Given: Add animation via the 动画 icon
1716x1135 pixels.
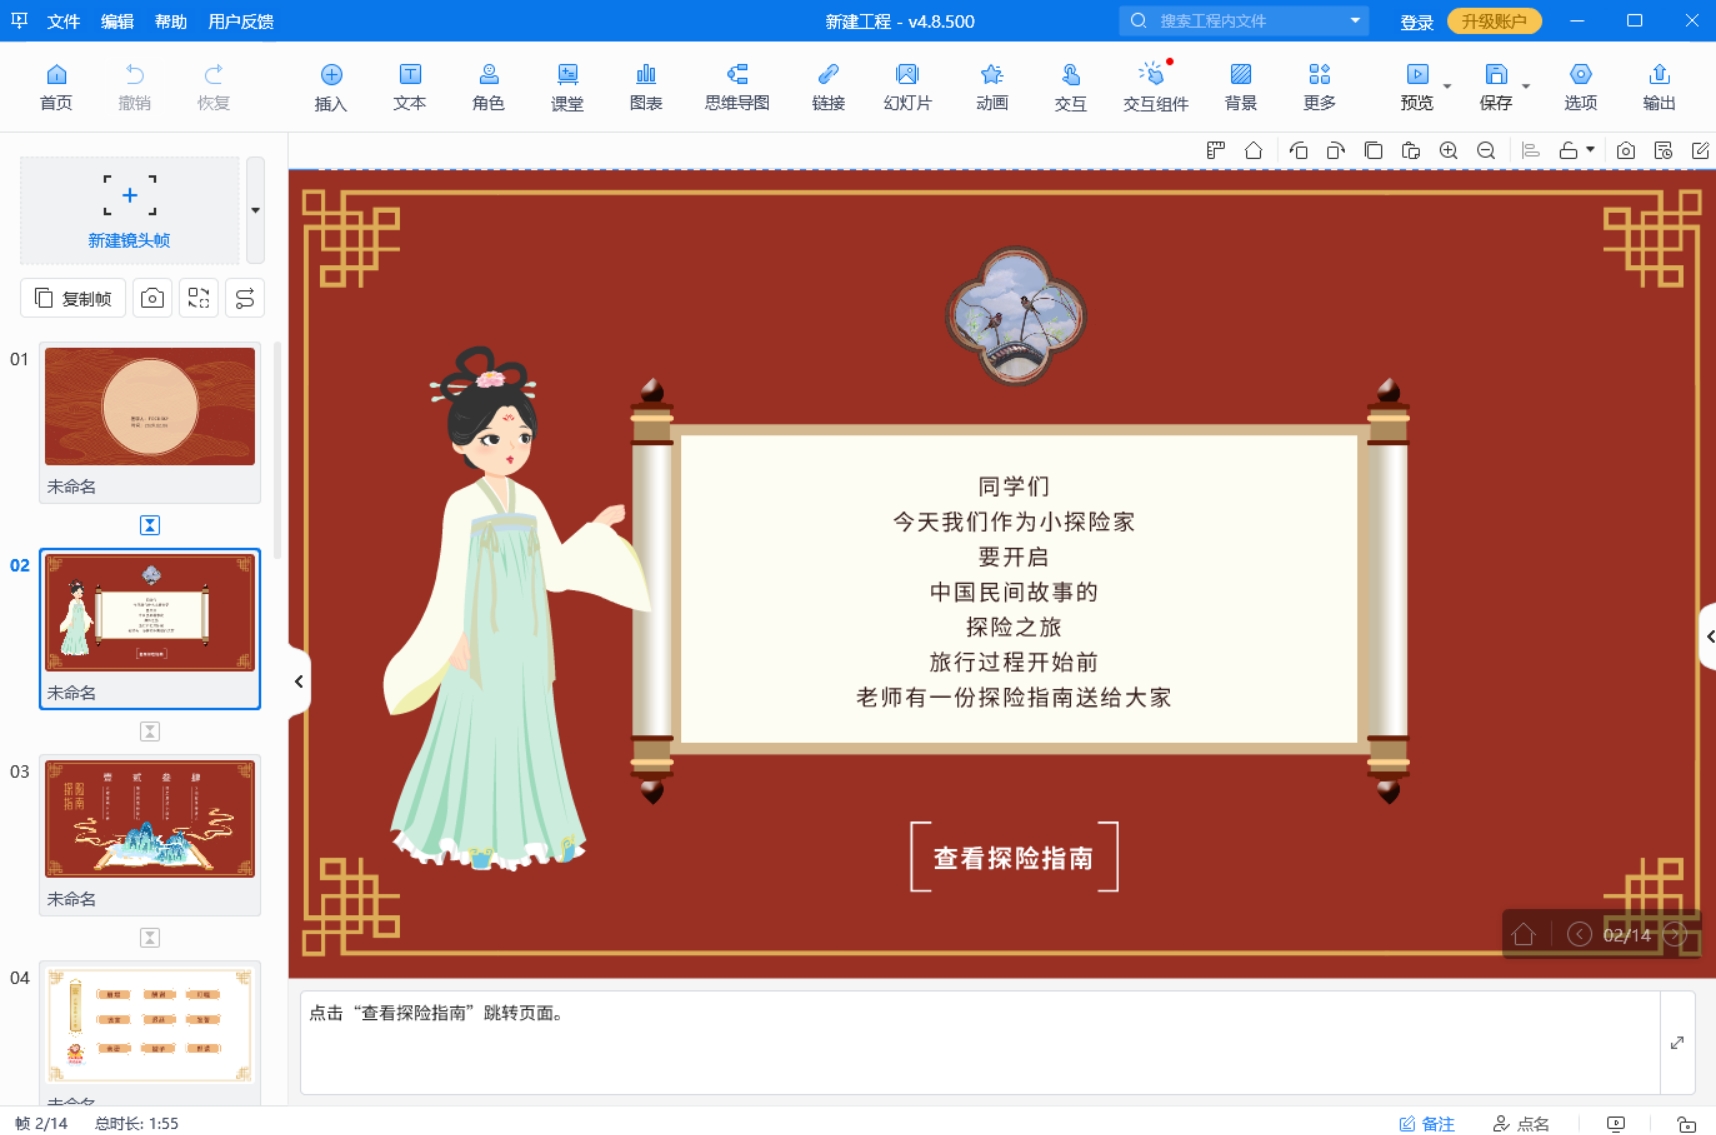Looking at the screenshot, I should click(x=990, y=86).
